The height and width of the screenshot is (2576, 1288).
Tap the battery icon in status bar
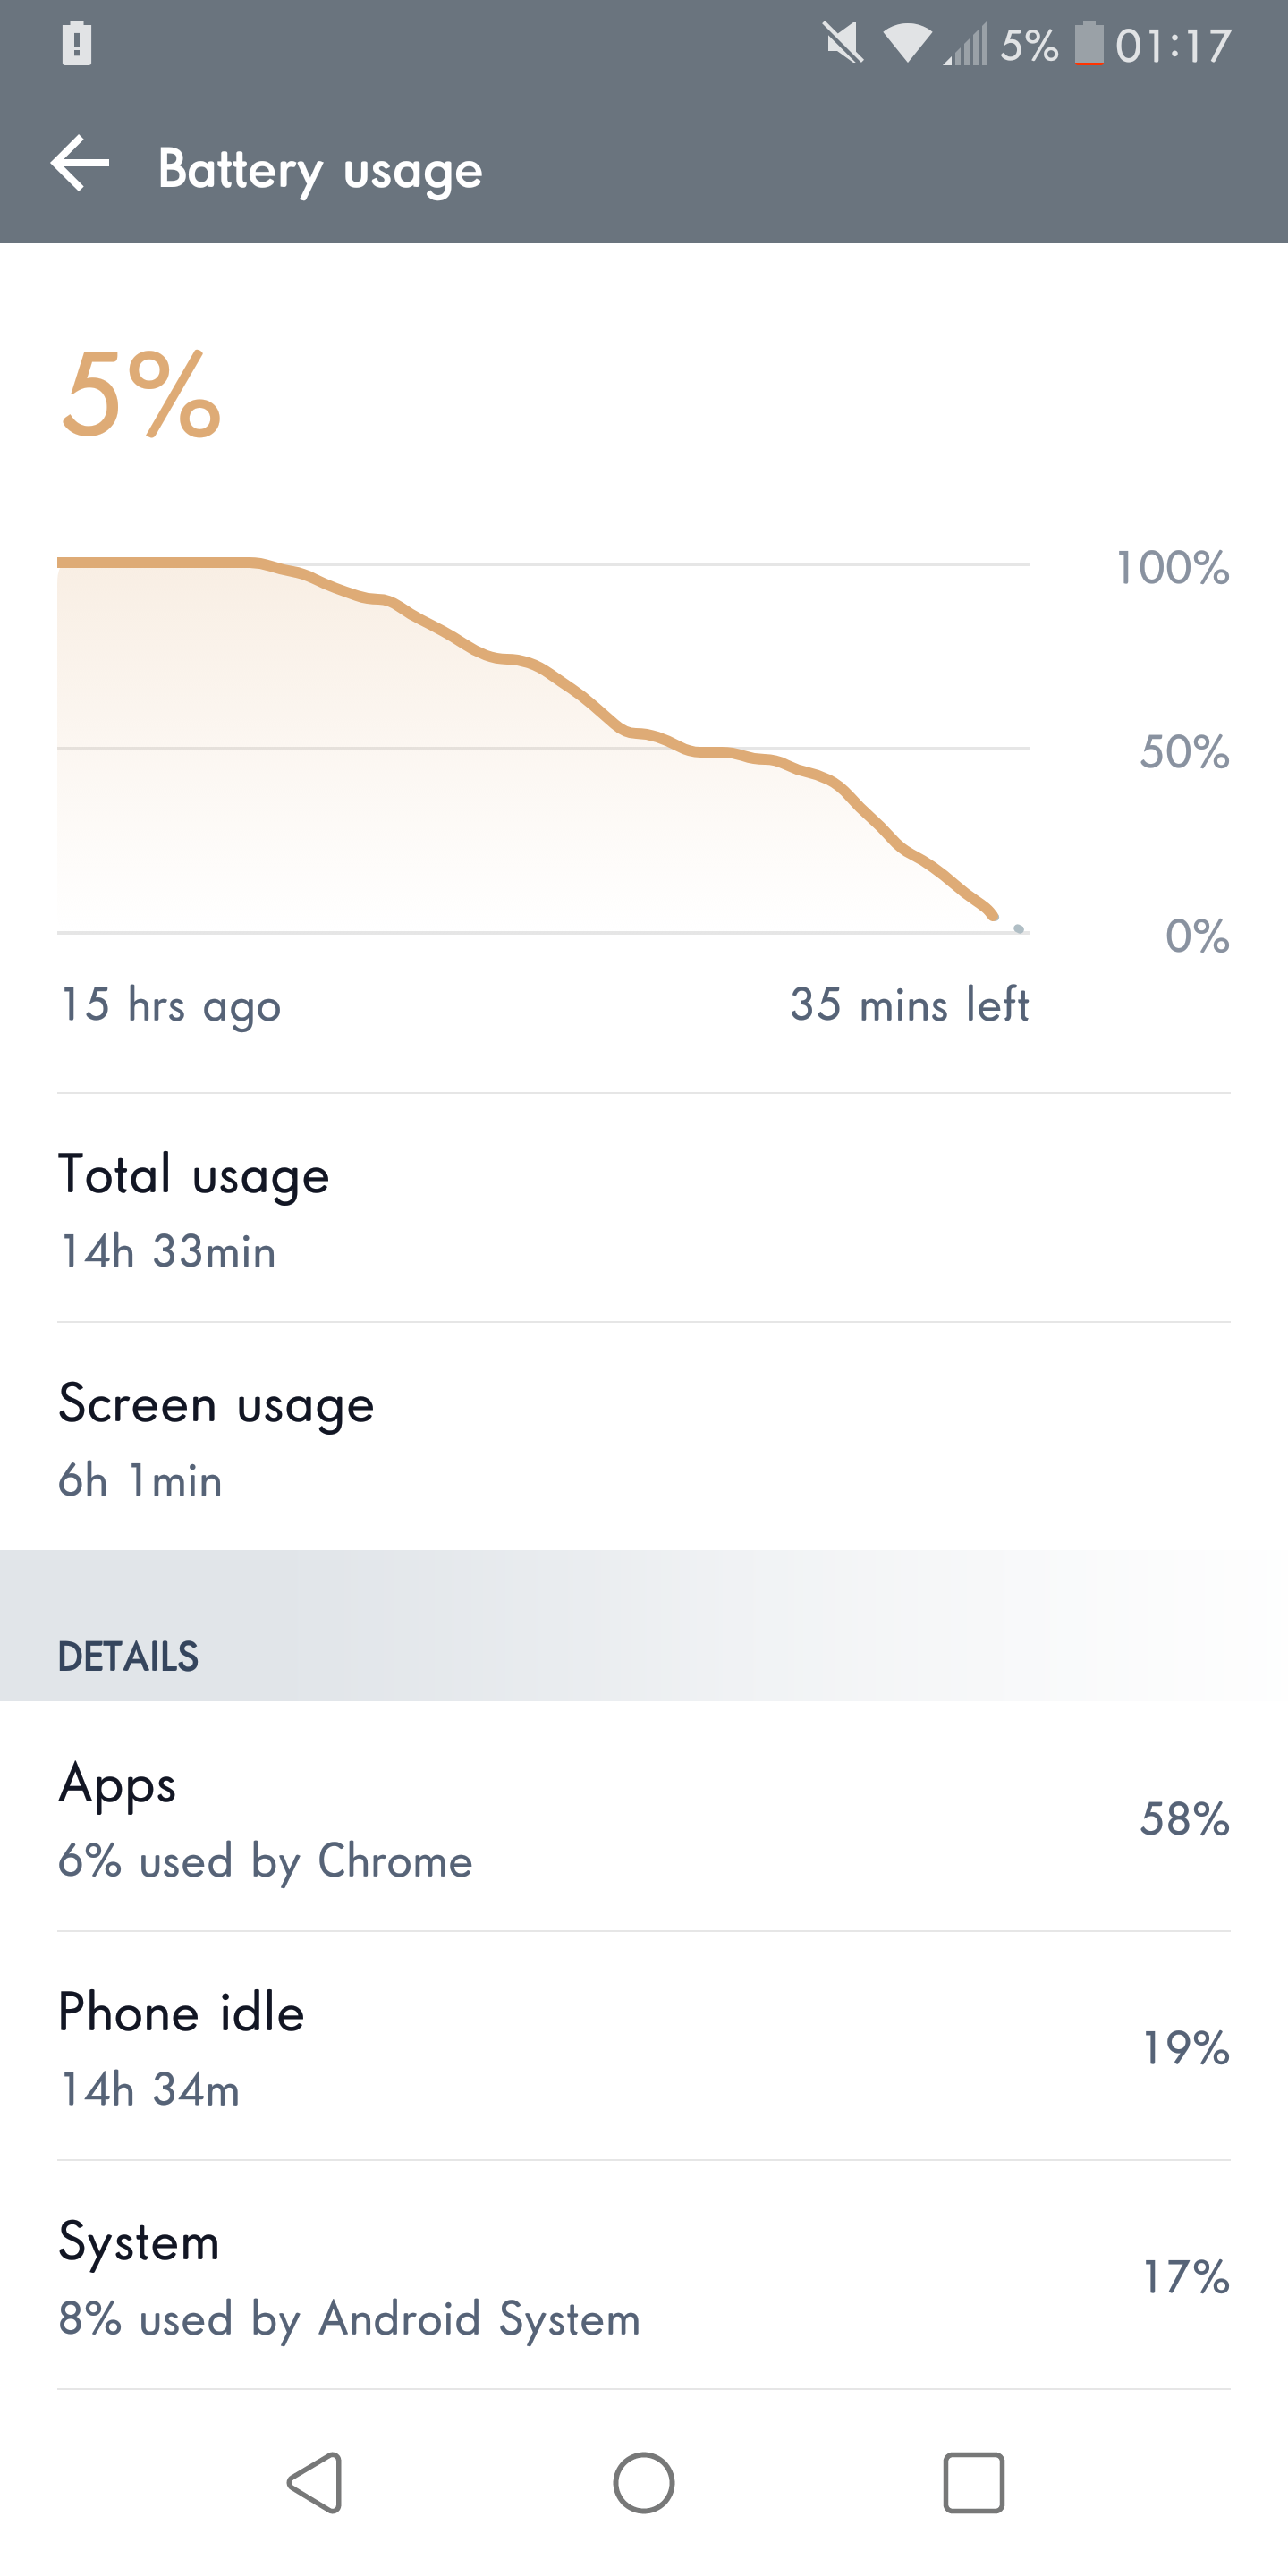pyautogui.click(x=1089, y=44)
